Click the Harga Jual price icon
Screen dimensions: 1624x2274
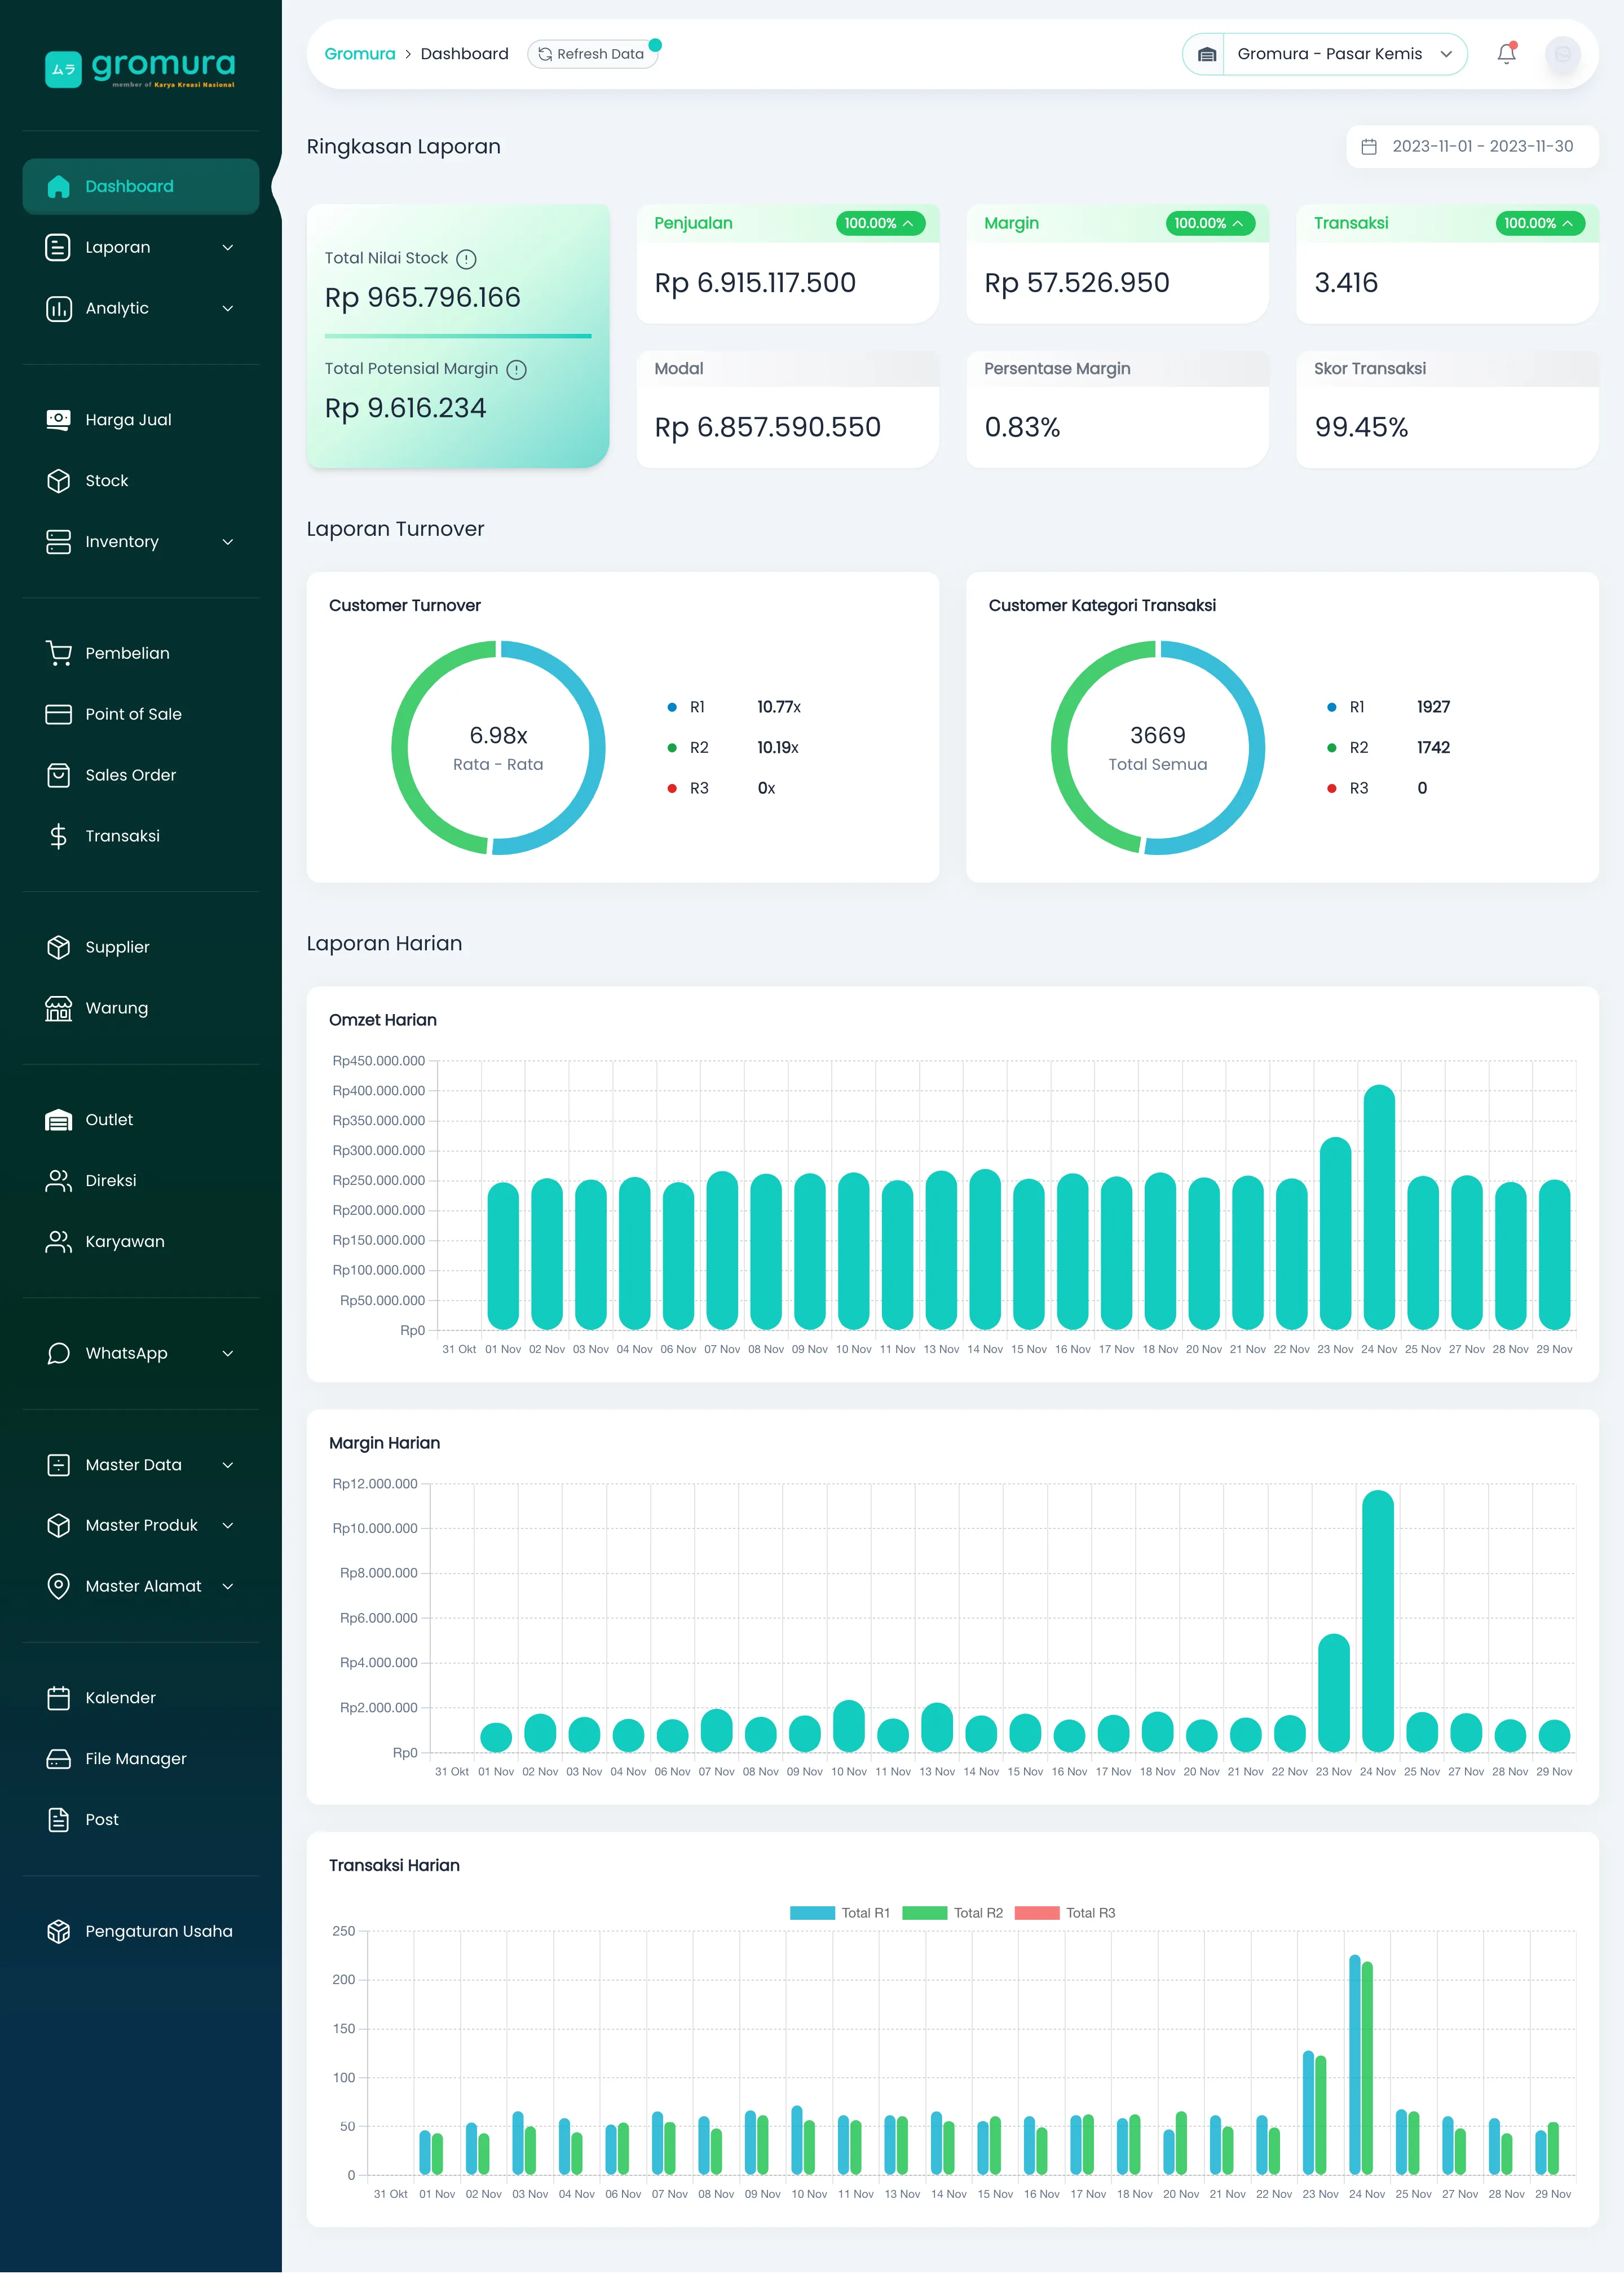click(x=58, y=420)
